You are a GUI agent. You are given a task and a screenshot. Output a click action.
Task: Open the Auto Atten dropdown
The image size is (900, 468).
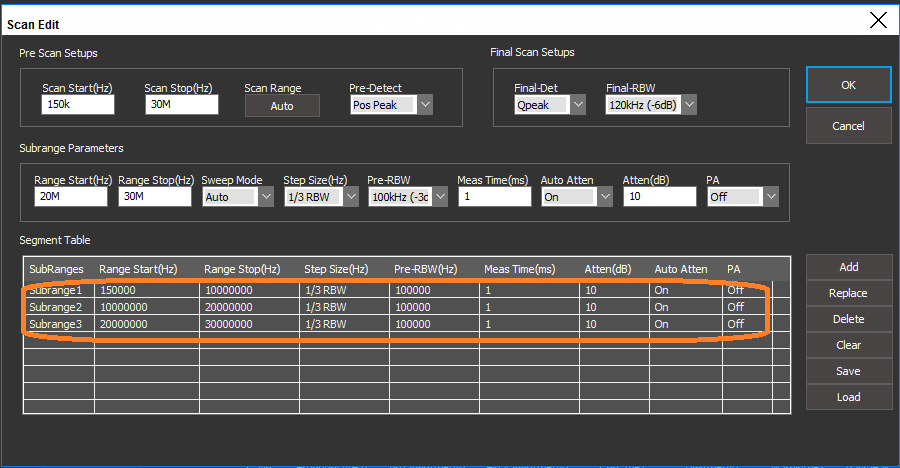pos(605,197)
